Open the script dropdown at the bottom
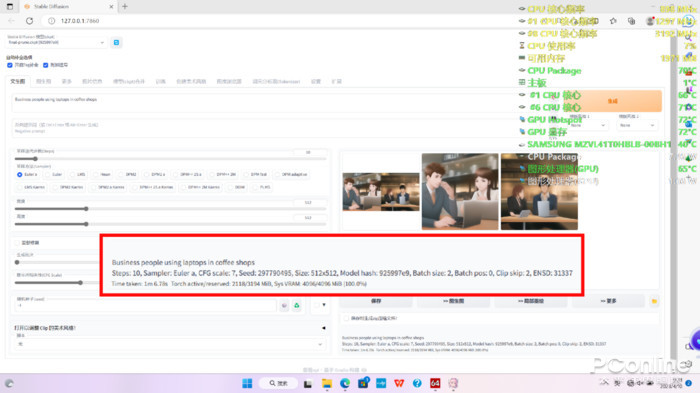Image resolution: width=700 pixels, height=393 pixels. tap(168, 344)
